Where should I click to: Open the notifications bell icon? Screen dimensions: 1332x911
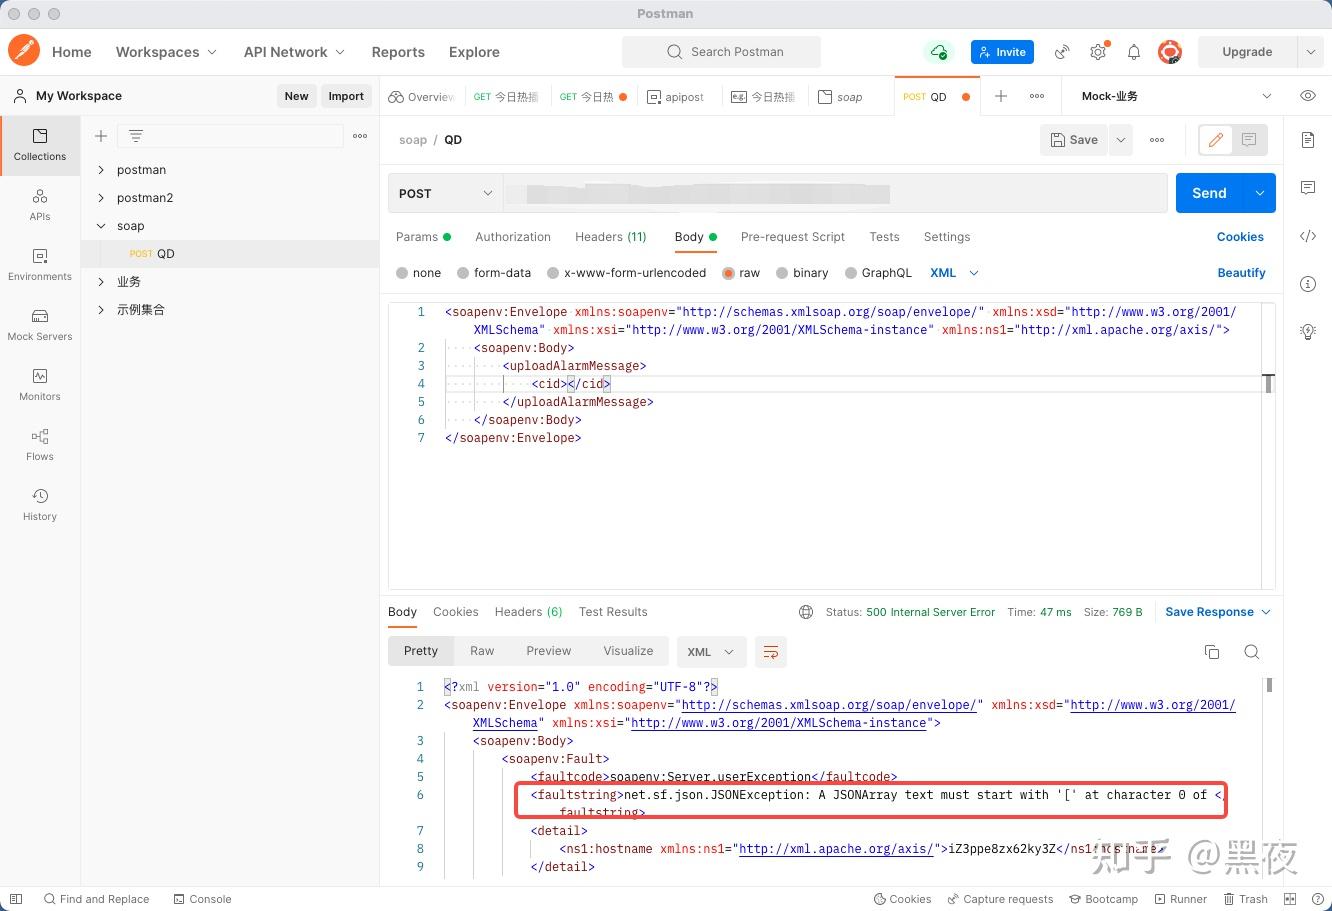pos(1134,52)
